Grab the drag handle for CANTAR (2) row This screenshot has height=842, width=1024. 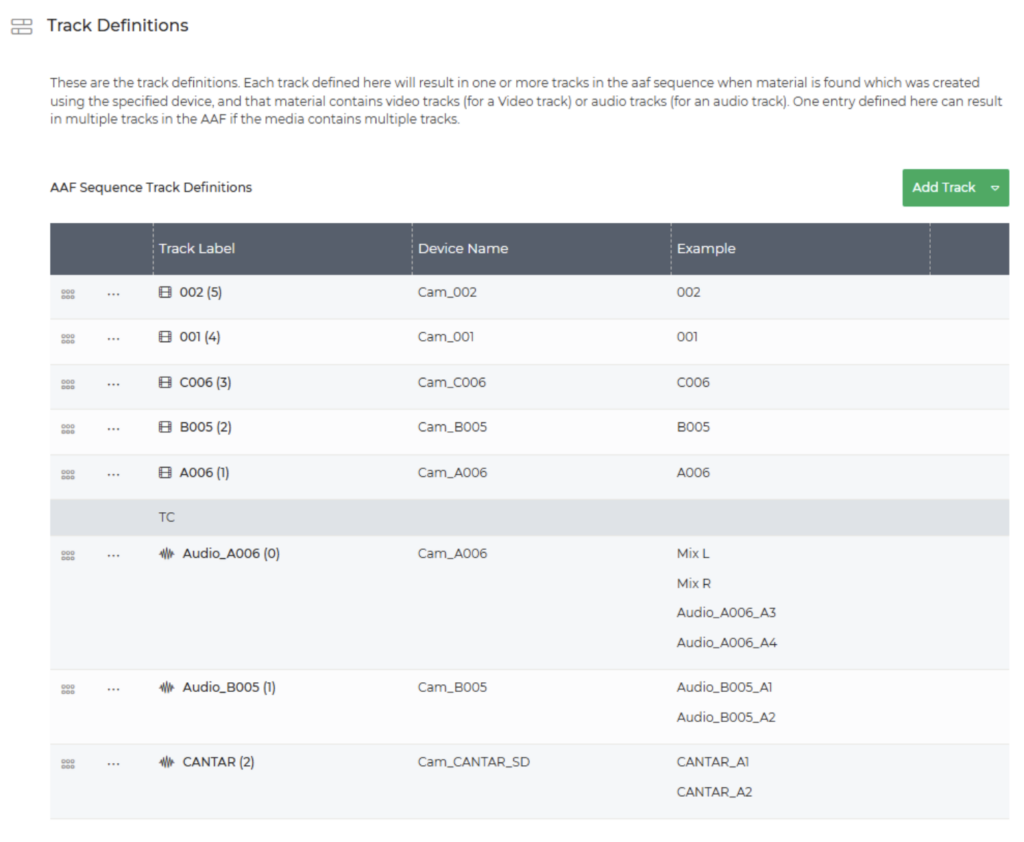(68, 764)
